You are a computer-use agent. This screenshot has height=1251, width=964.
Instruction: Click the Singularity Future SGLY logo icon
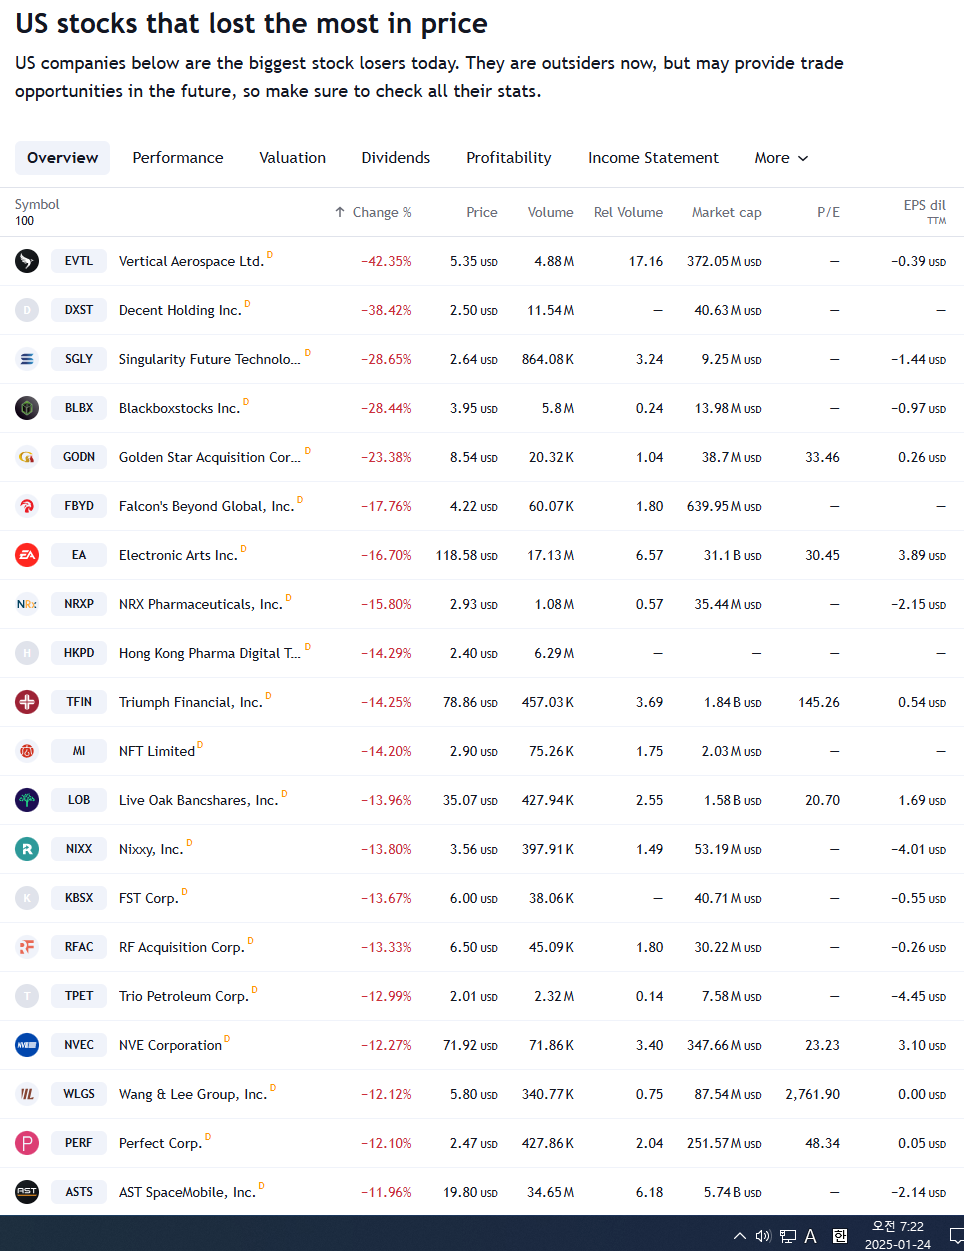27,359
